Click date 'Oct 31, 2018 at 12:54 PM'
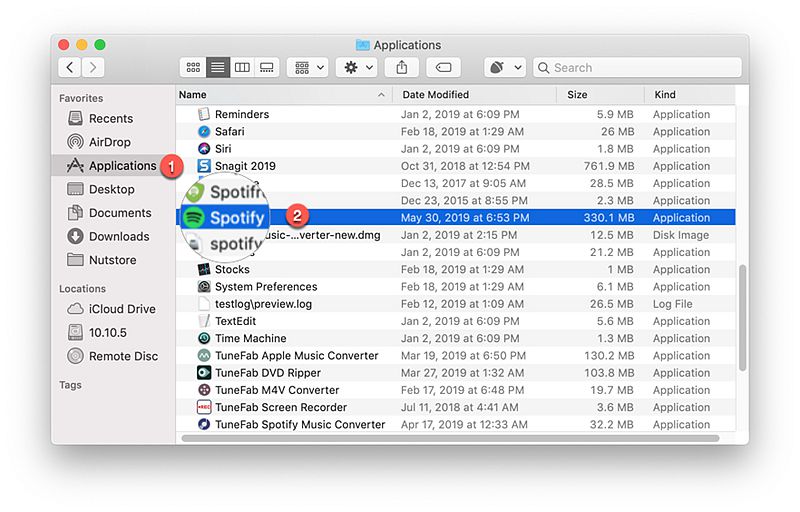Image resolution: width=800 pixels, height=512 pixels. tap(465, 166)
